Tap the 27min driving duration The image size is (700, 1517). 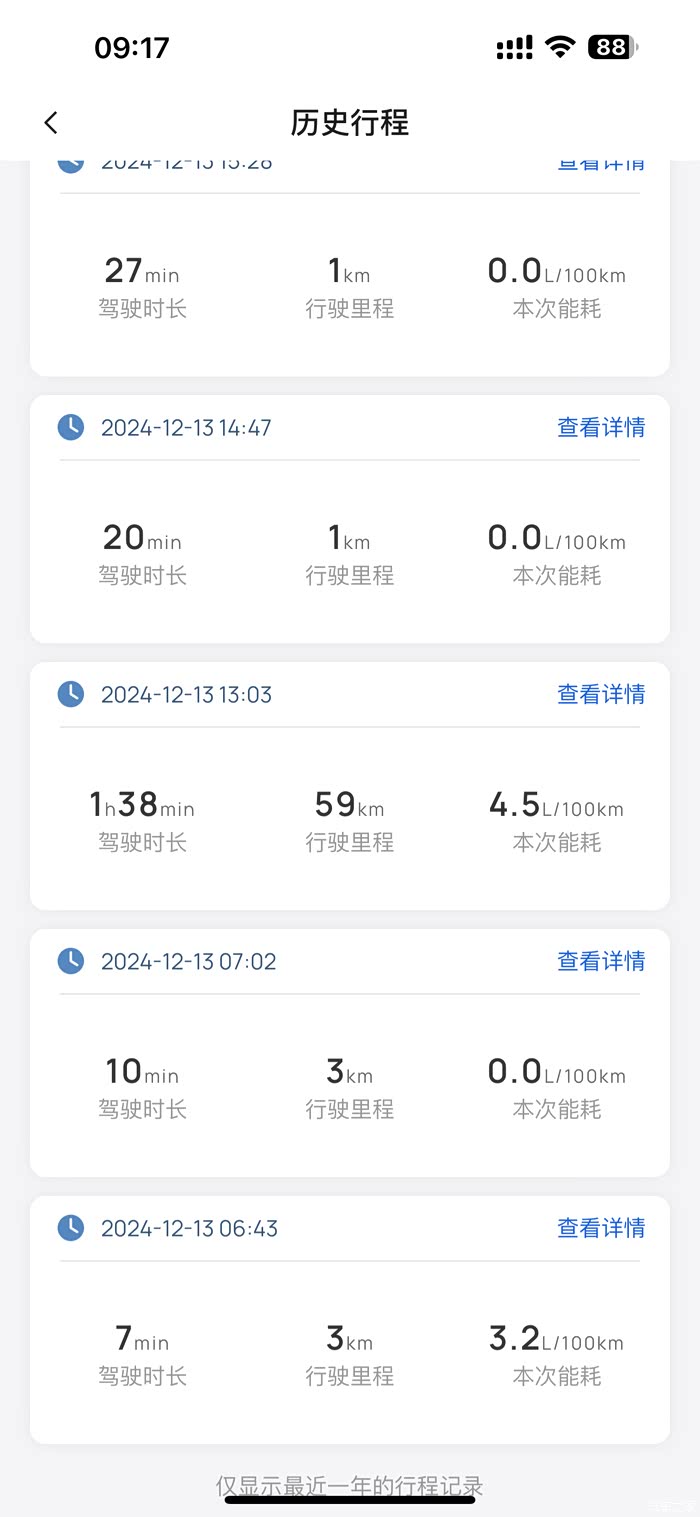tap(142, 271)
